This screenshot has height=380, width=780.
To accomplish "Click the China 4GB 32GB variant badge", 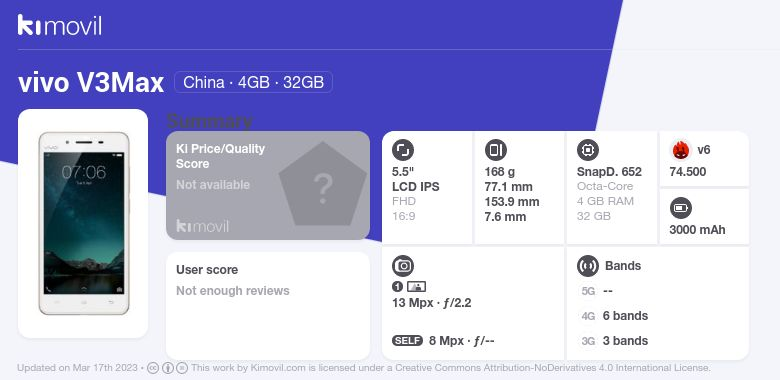I will (x=253, y=82).
